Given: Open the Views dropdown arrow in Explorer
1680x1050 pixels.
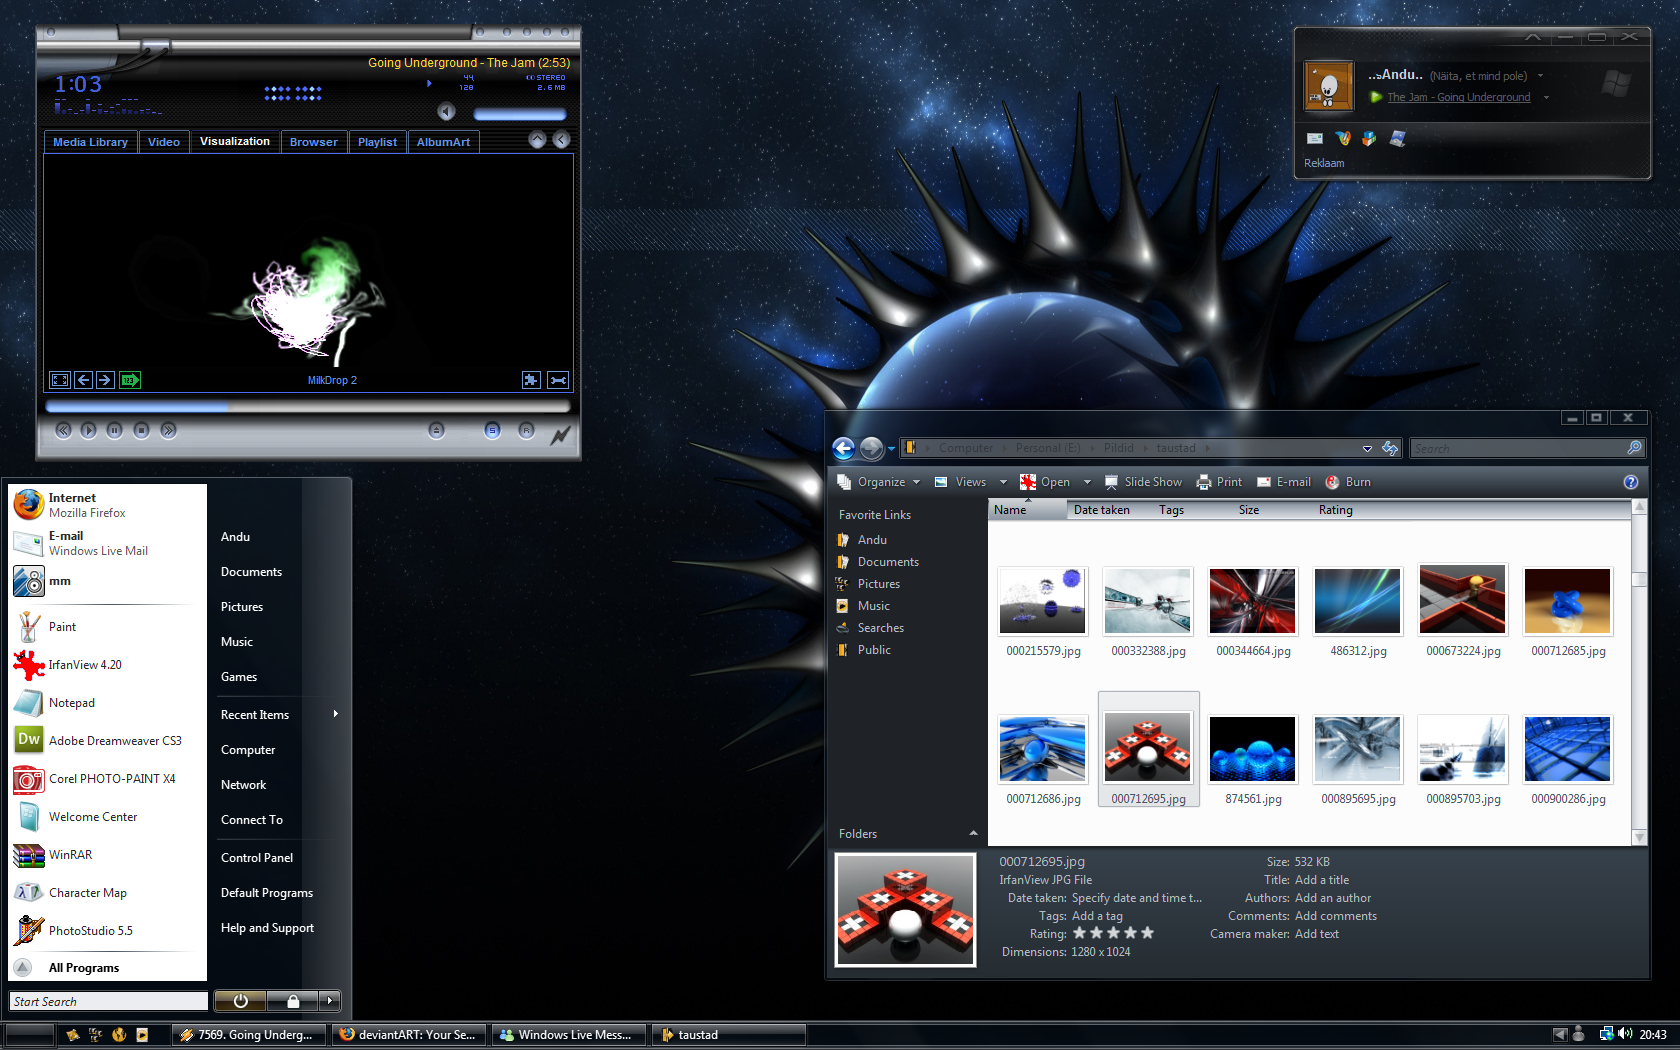Looking at the screenshot, I should [x=1003, y=482].
